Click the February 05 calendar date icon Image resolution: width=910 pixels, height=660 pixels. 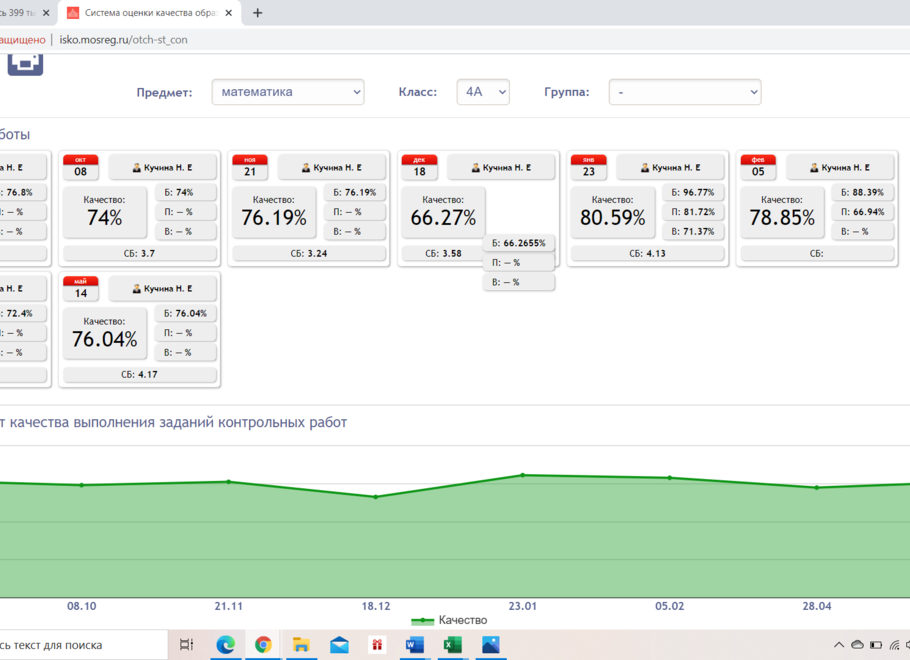(x=758, y=167)
